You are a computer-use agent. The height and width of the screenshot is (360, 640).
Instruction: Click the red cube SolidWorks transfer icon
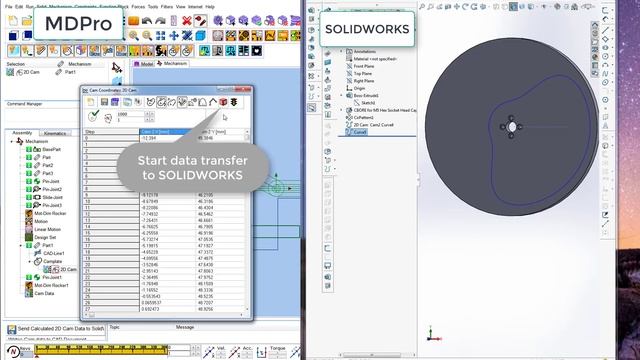click(223, 102)
